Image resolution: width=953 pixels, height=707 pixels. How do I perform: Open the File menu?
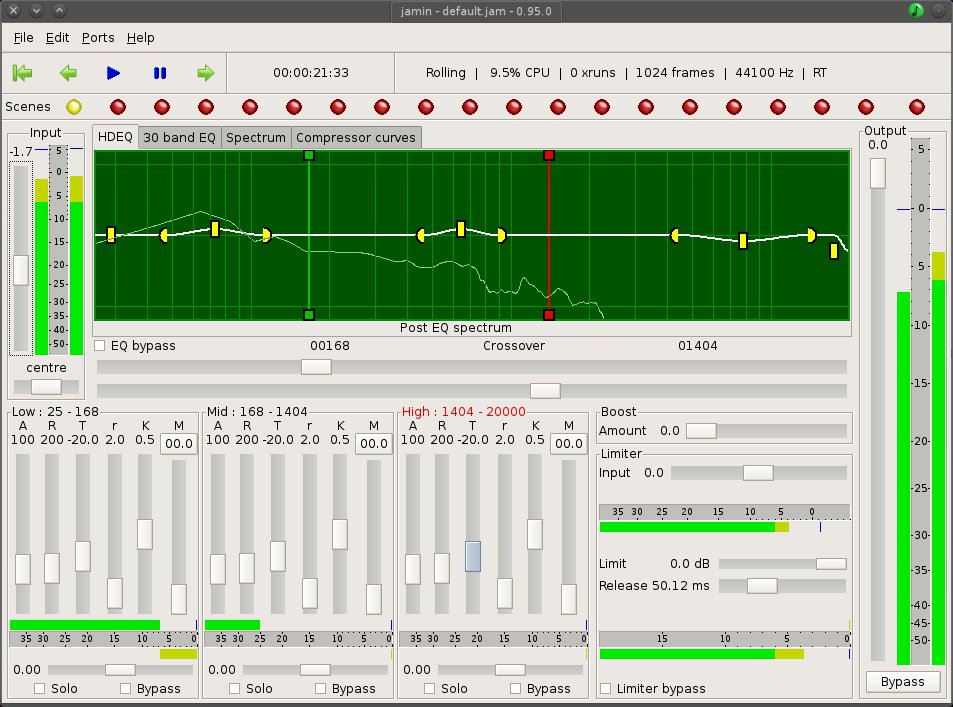point(24,38)
